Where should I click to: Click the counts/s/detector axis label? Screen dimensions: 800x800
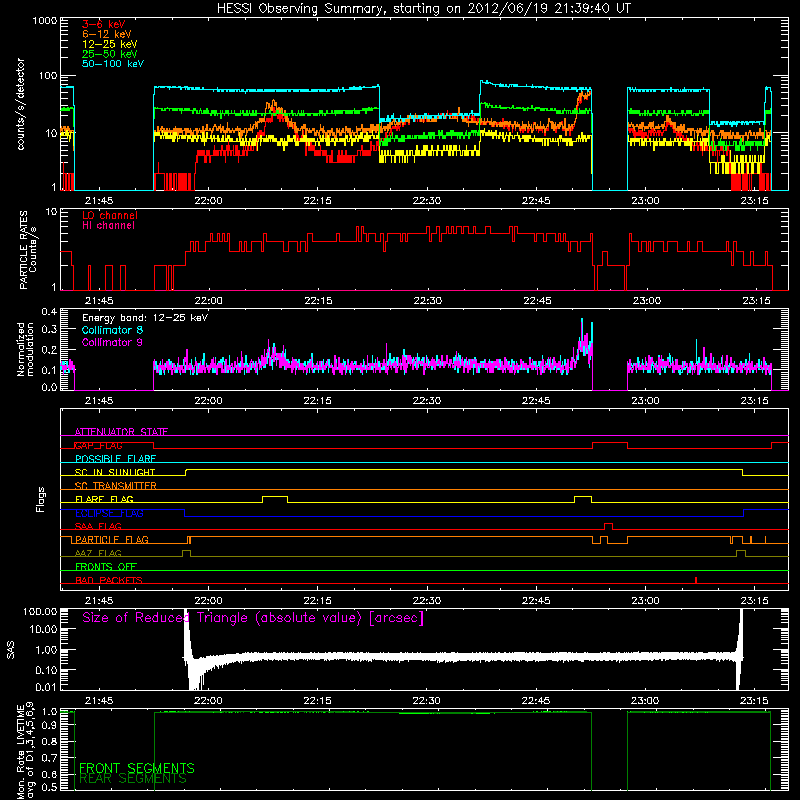tap(21, 104)
